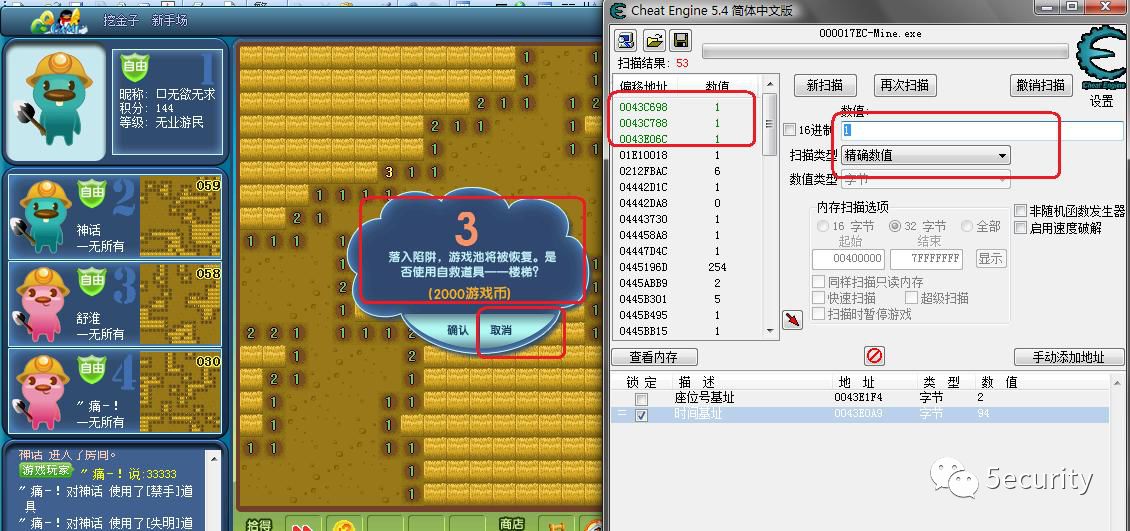Screen dimensions: 1130x531
Task: Click the scan progress bar
Action: pos(885,51)
